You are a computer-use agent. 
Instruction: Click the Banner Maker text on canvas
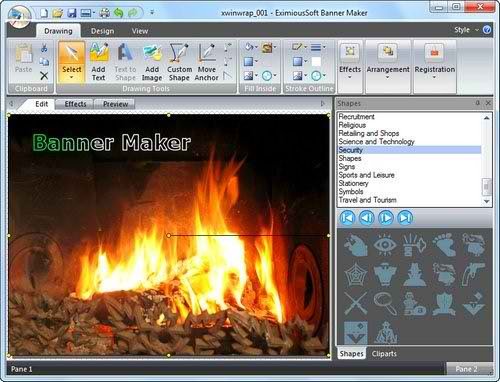tap(112, 143)
